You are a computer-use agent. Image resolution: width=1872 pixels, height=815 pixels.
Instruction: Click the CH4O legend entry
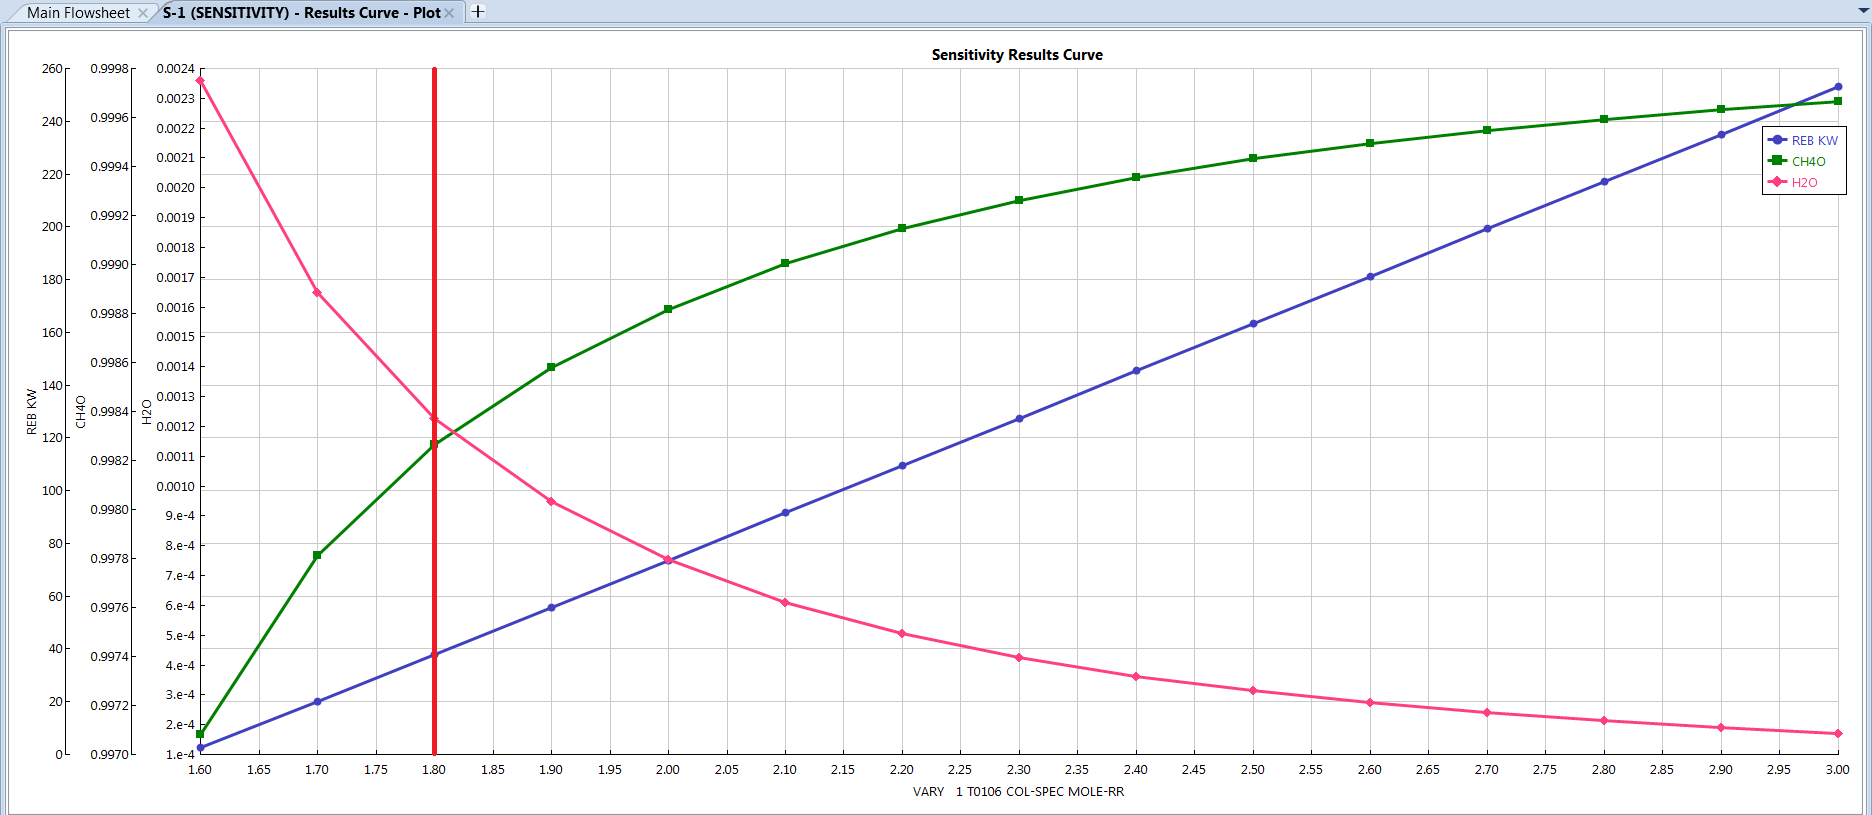click(x=1798, y=162)
